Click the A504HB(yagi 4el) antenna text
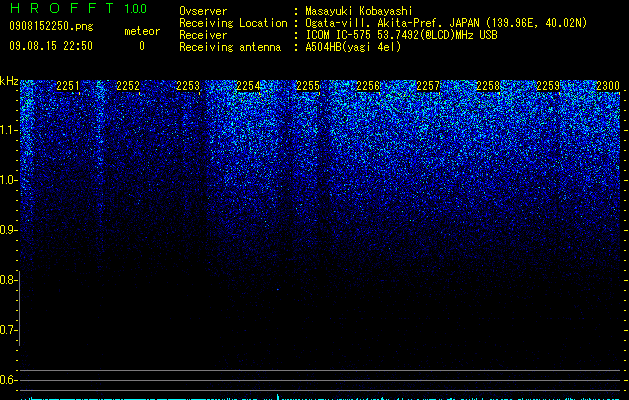Viewport: 629px width, 400px height. 353,47
